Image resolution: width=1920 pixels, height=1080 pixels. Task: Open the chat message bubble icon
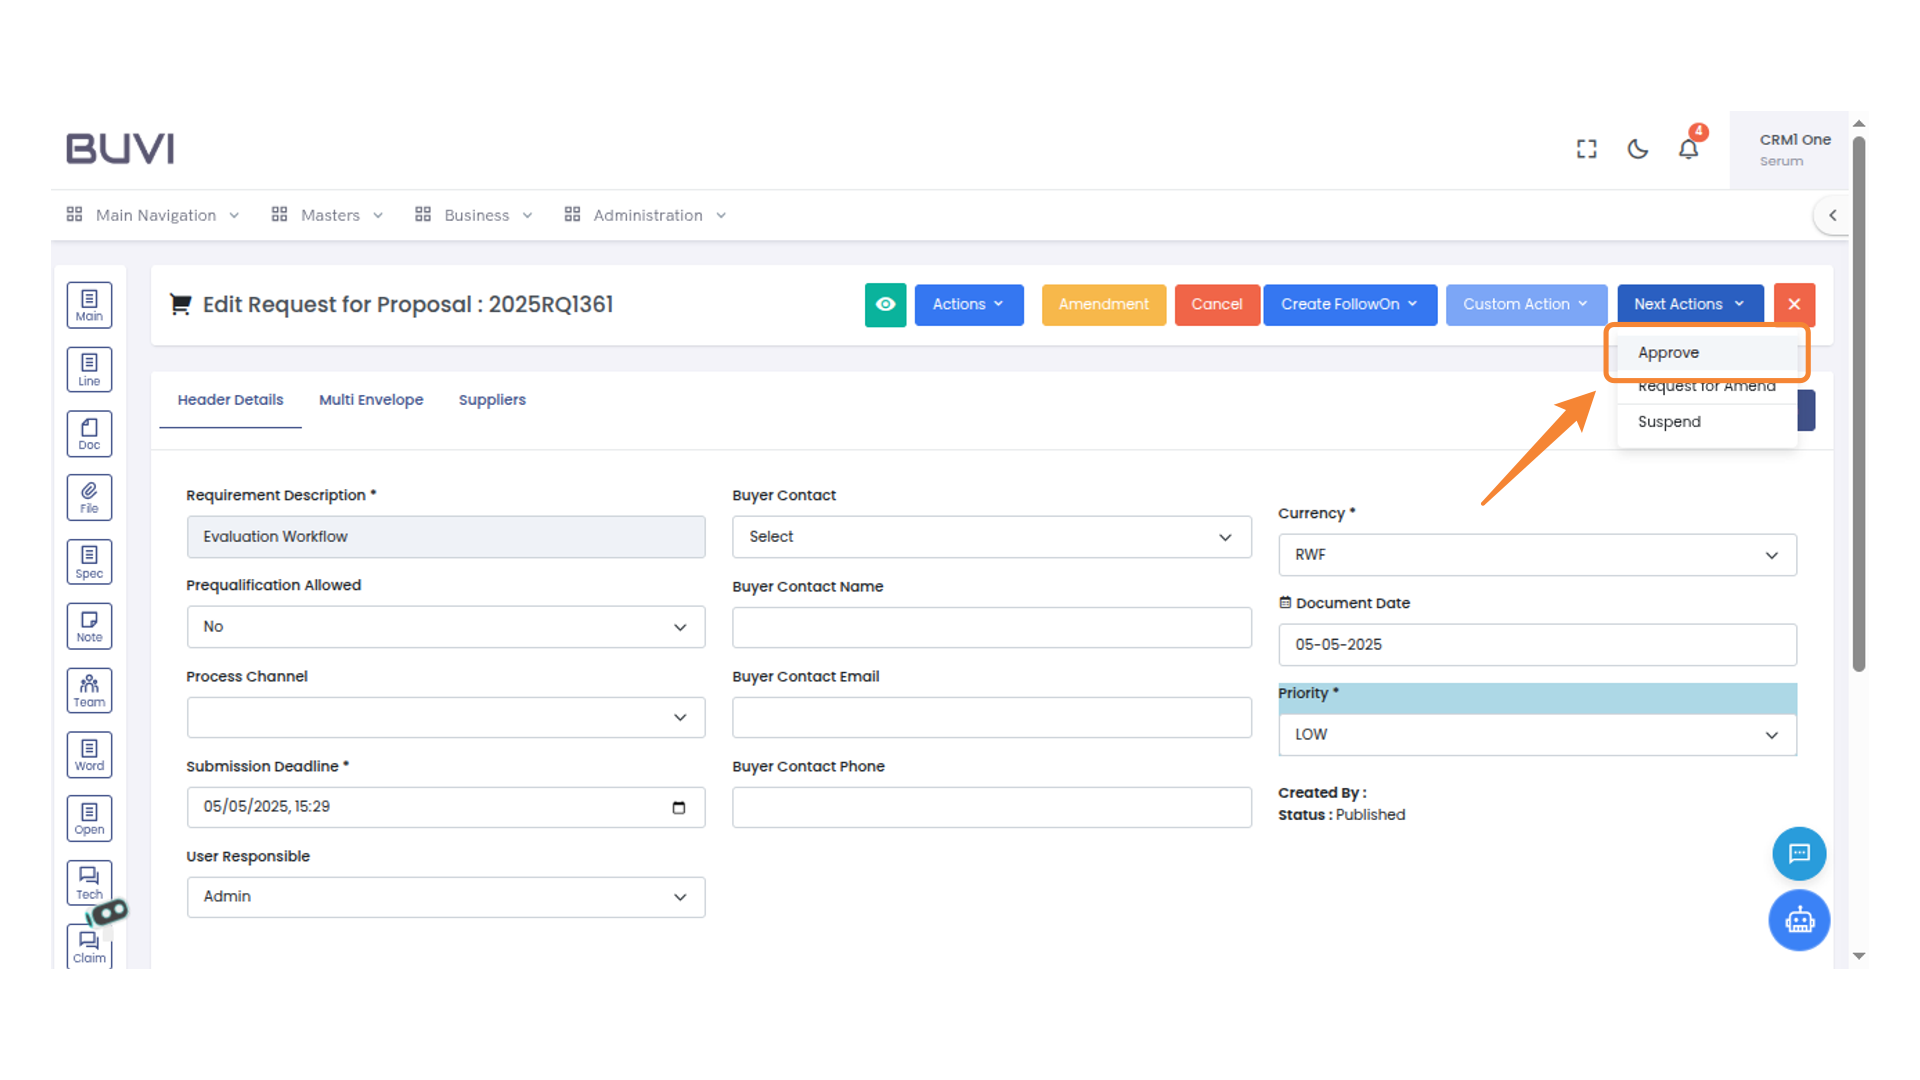pyautogui.click(x=1799, y=853)
